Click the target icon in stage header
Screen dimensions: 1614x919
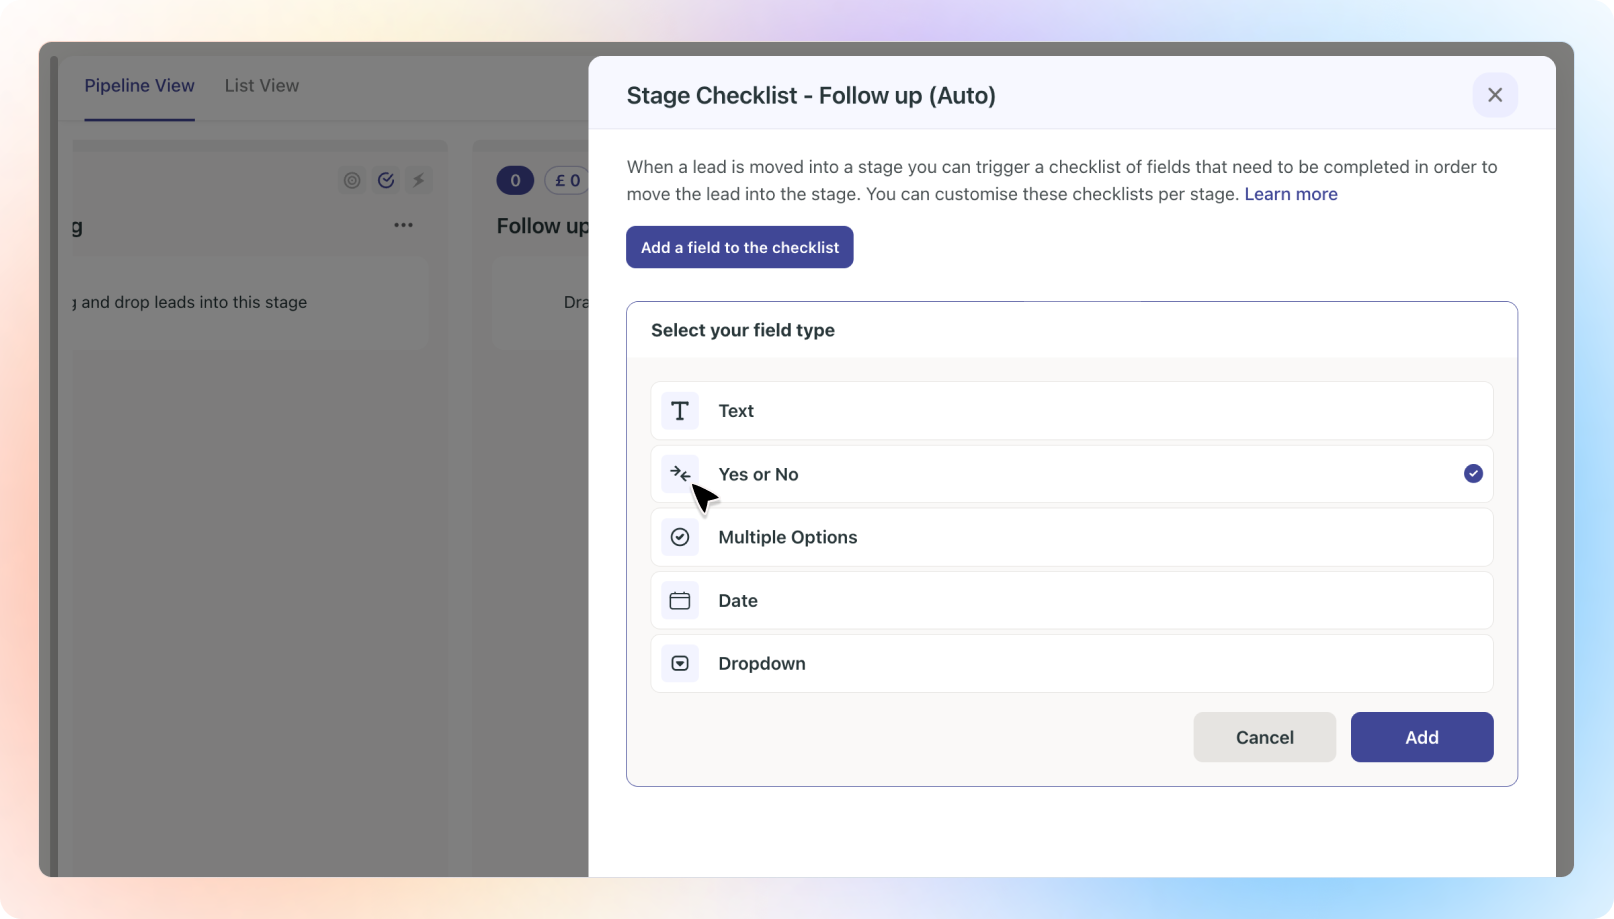tap(352, 181)
